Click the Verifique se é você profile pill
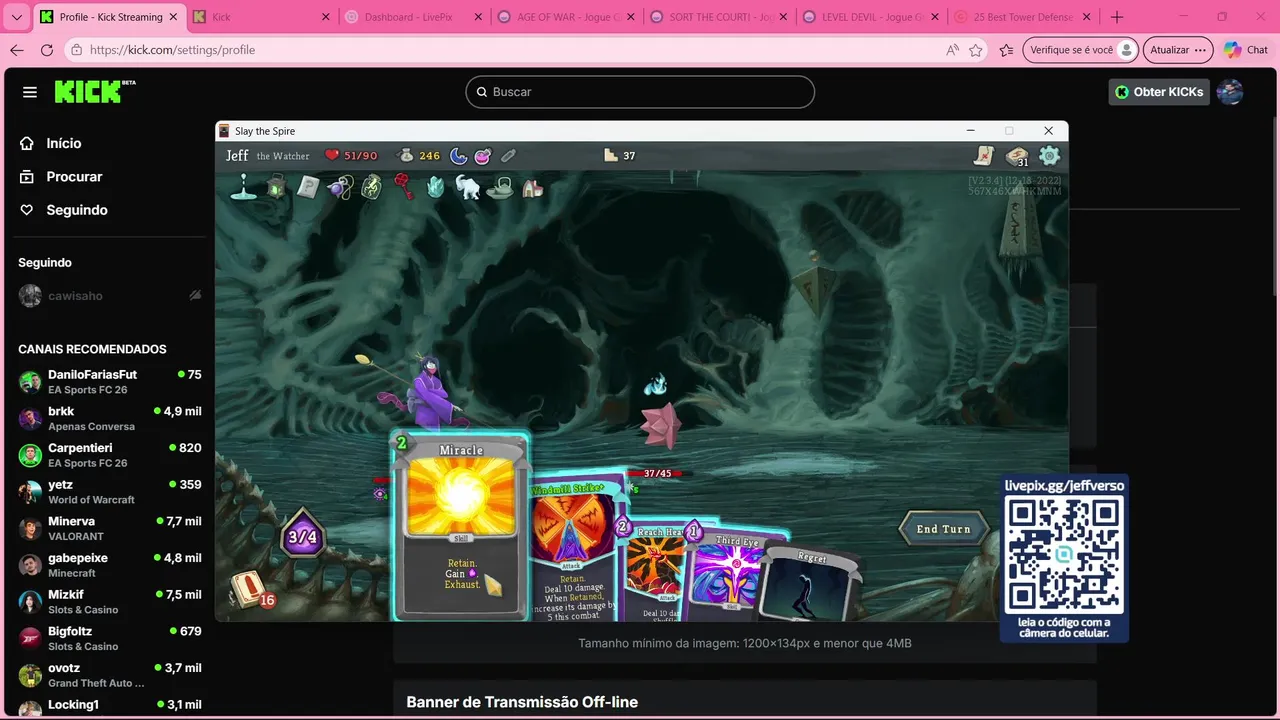This screenshot has height=720, width=1280. pyautogui.click(x=1081, y=50)
